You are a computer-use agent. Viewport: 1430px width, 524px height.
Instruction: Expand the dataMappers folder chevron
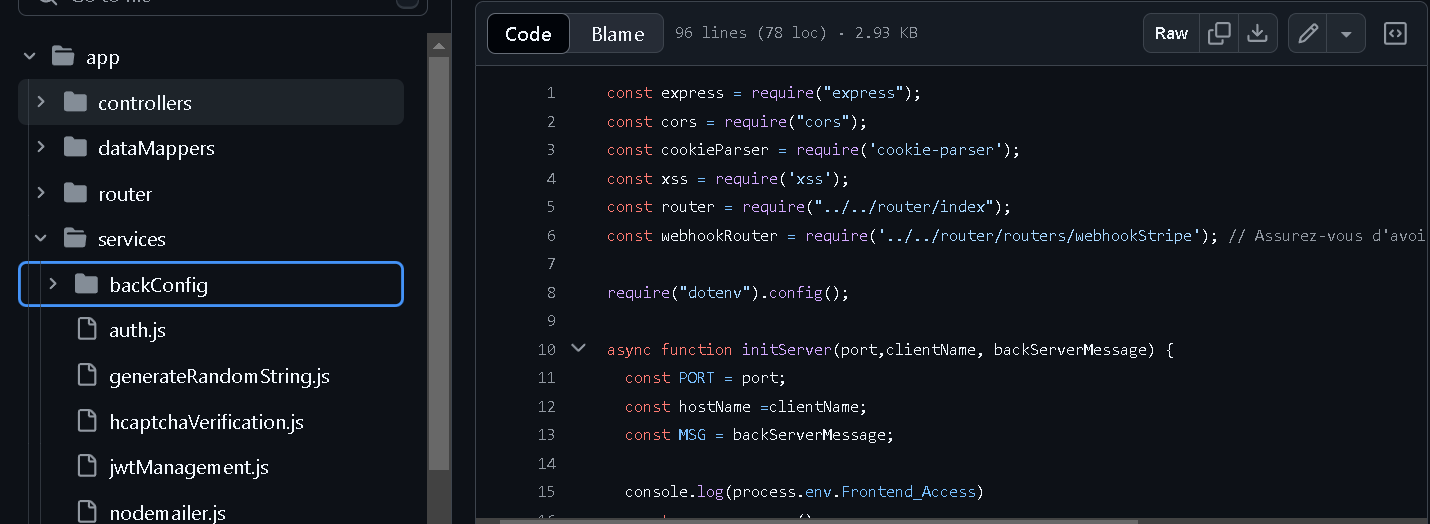tap(41, 147)
